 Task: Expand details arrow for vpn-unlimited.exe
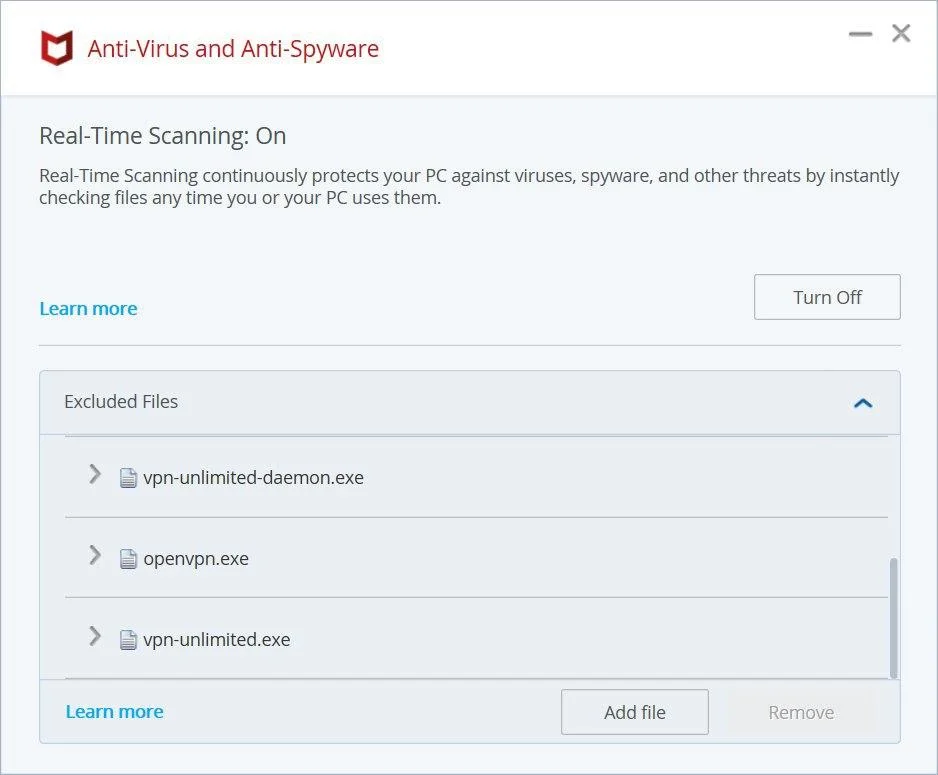click(95, 636)
